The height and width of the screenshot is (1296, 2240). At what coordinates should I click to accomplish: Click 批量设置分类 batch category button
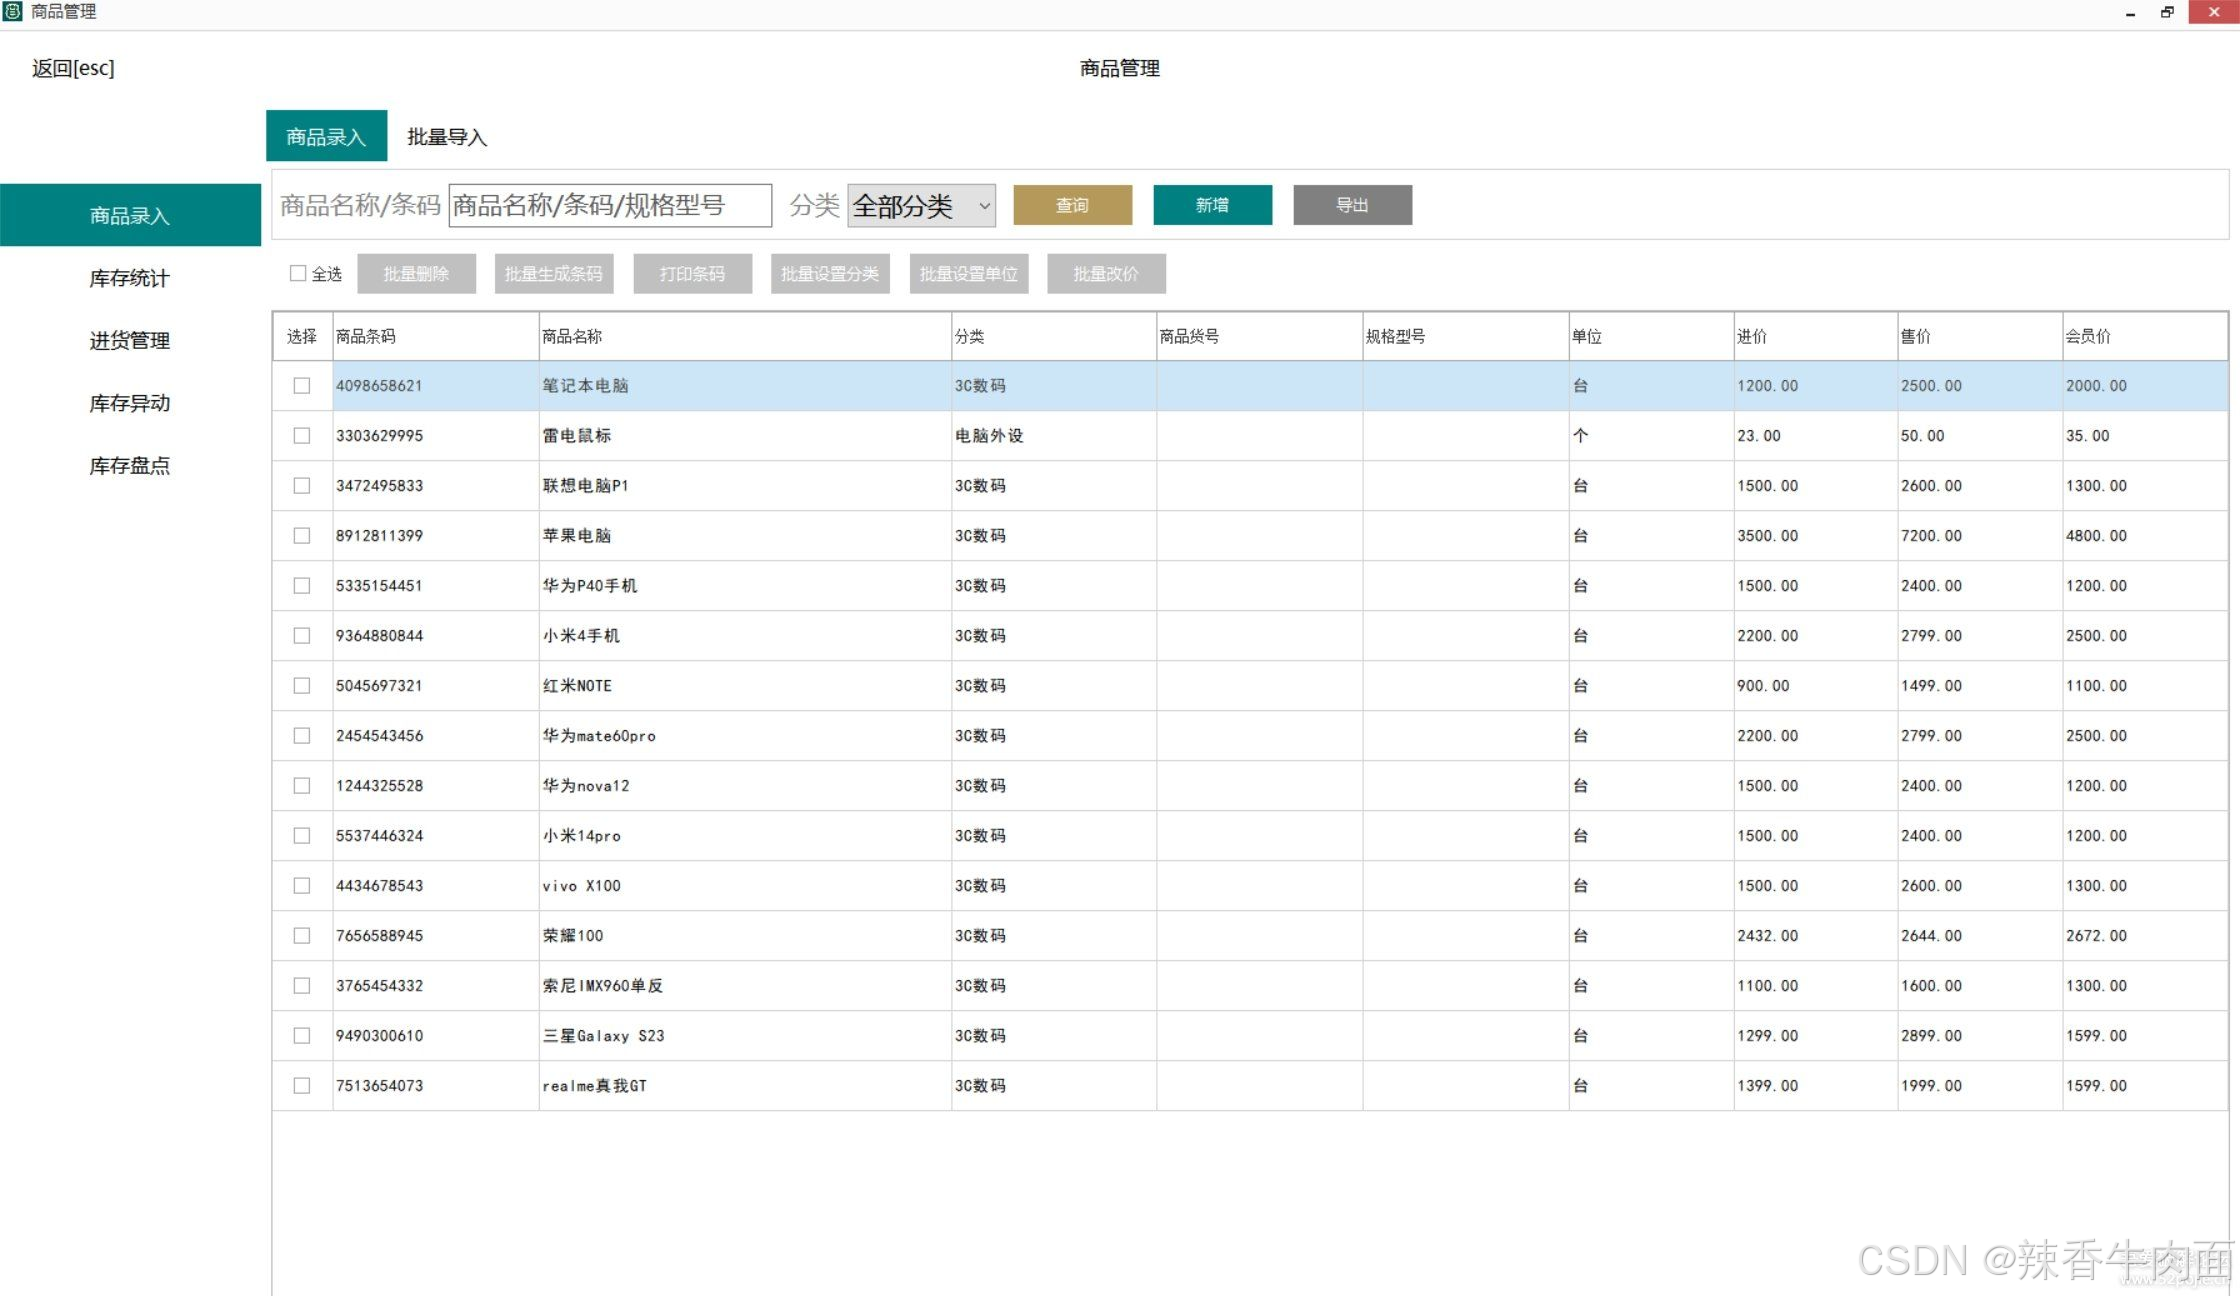tap(830, 273)
